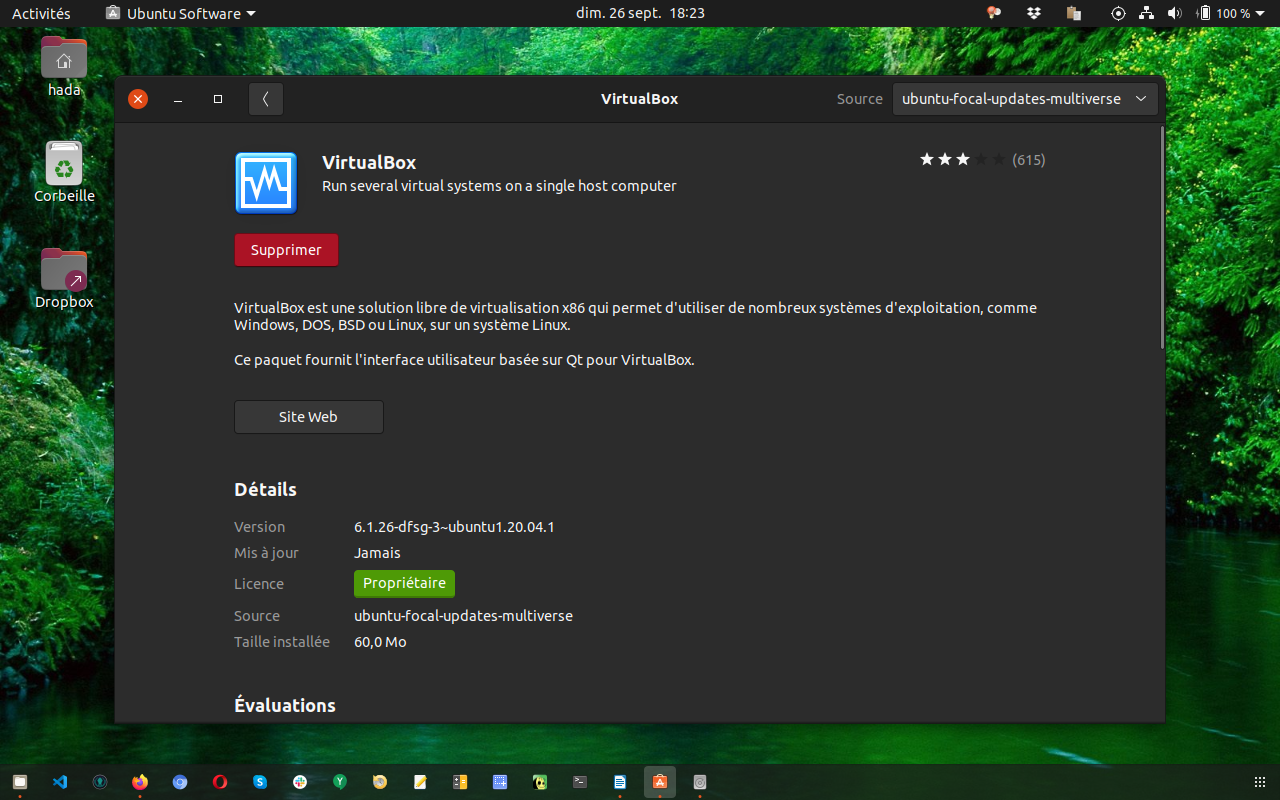Open Skype from the dock
Image resolution: width=1280 pixels, height=800 pixels.
click(260, 782)
